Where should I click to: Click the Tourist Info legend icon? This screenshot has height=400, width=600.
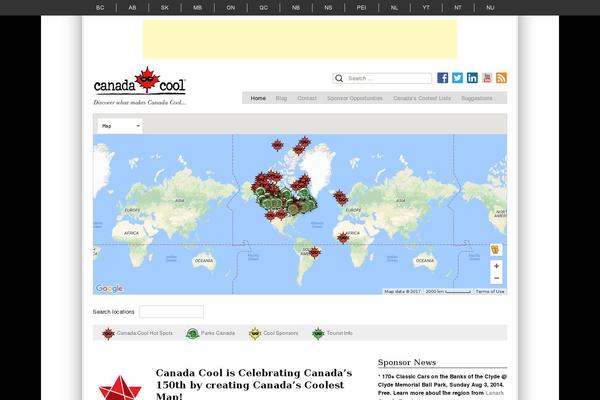tap(318, 333)
